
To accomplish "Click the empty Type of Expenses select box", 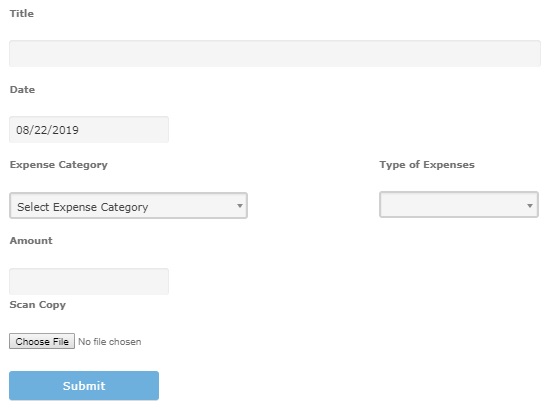I will click(x=459, y=205).
